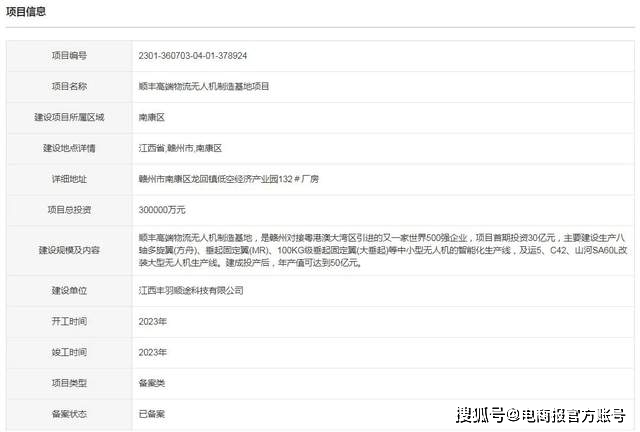Viewport: 640px width, 432px height.
Task: Click the 南康区 region value
Action: click(151, 117)
